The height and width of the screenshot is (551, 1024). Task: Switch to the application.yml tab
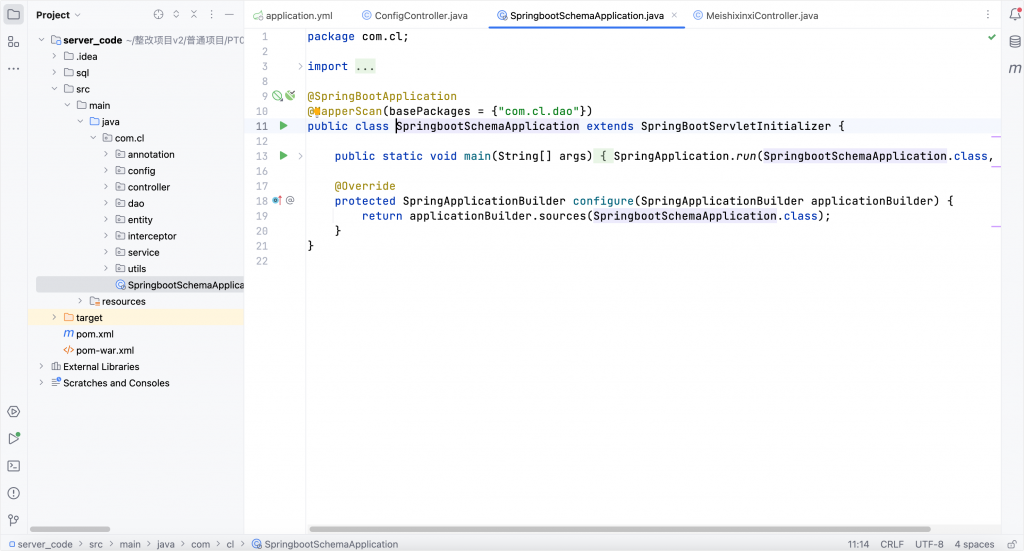tap(298, 16)
